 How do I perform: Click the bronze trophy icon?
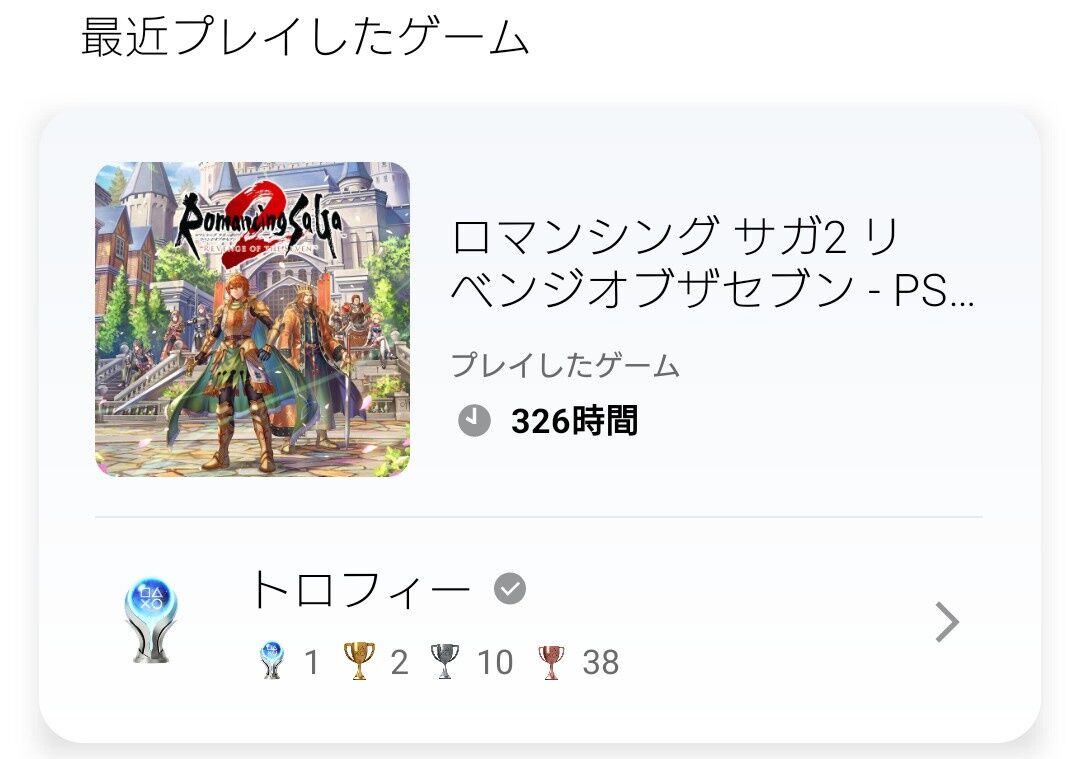pos(550,662)
